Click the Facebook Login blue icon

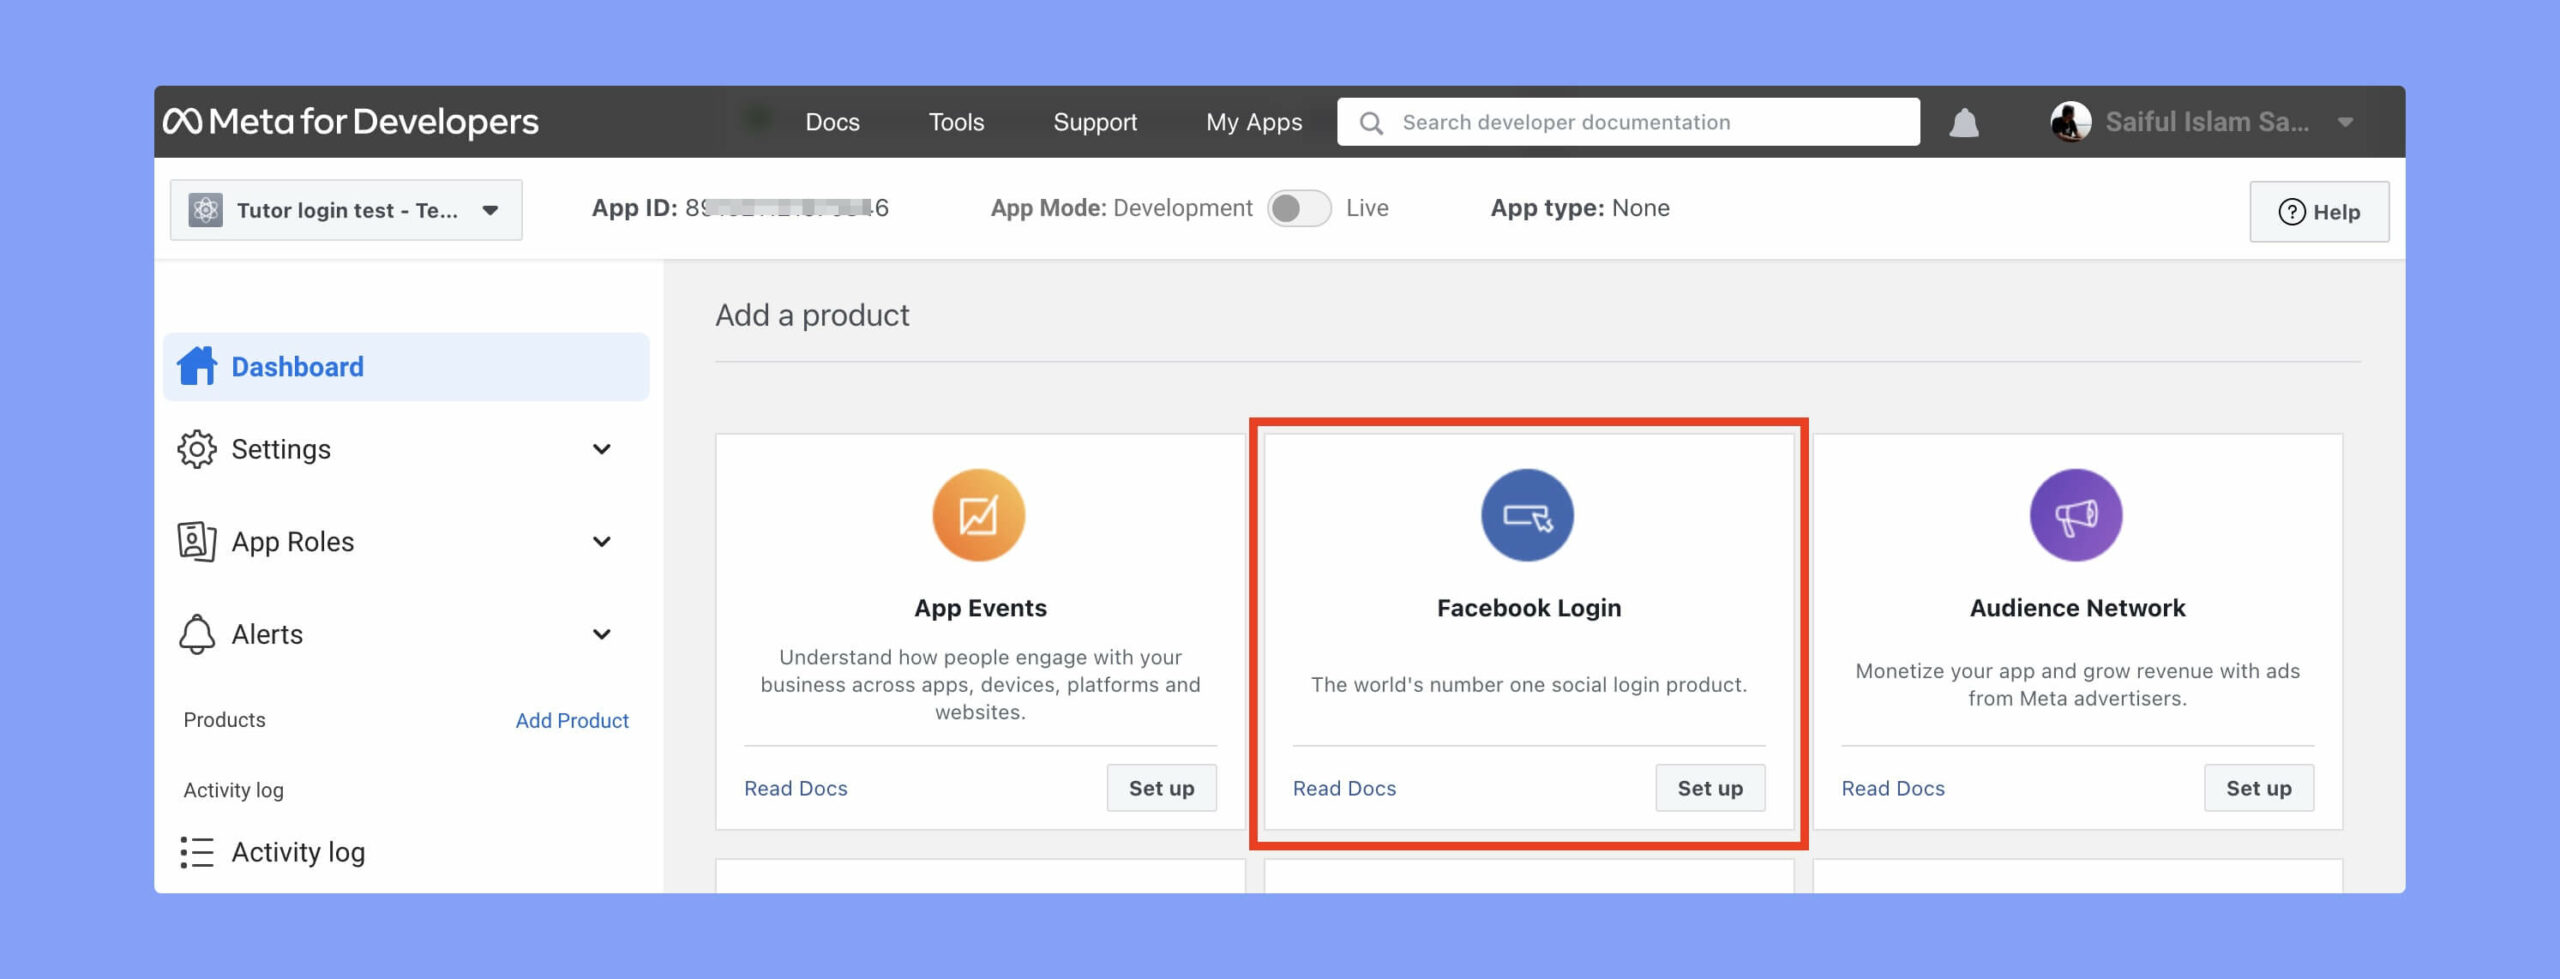click(1527, 515)
